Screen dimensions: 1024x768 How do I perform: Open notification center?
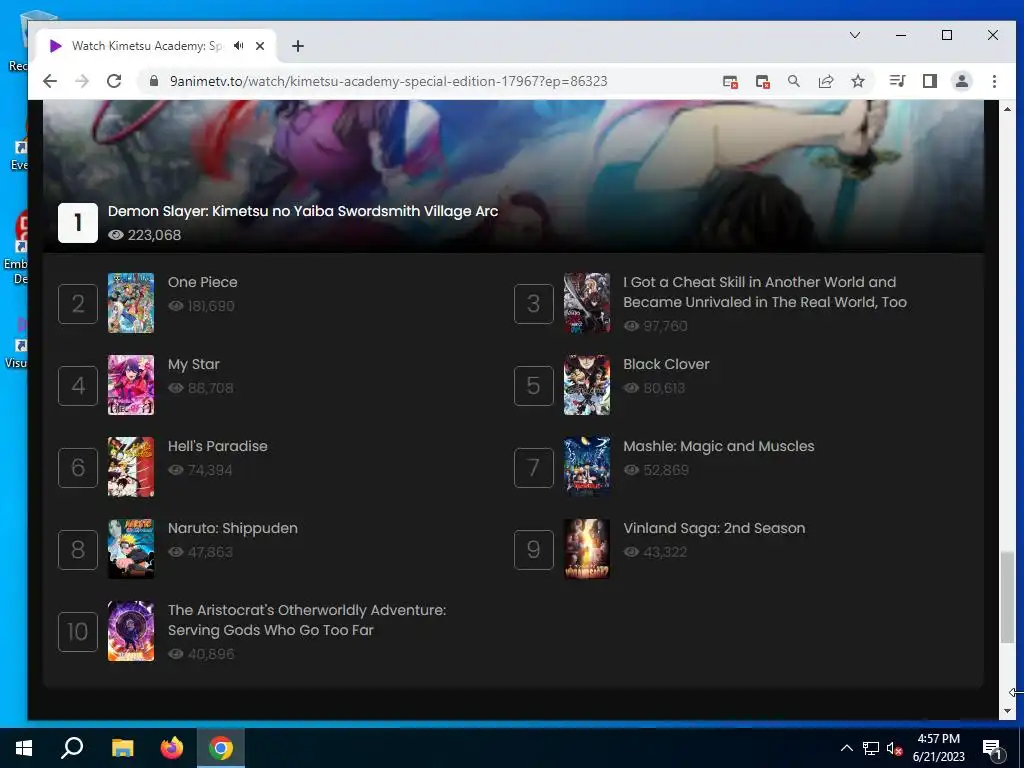pyautogui.click(x=993, y=749)
